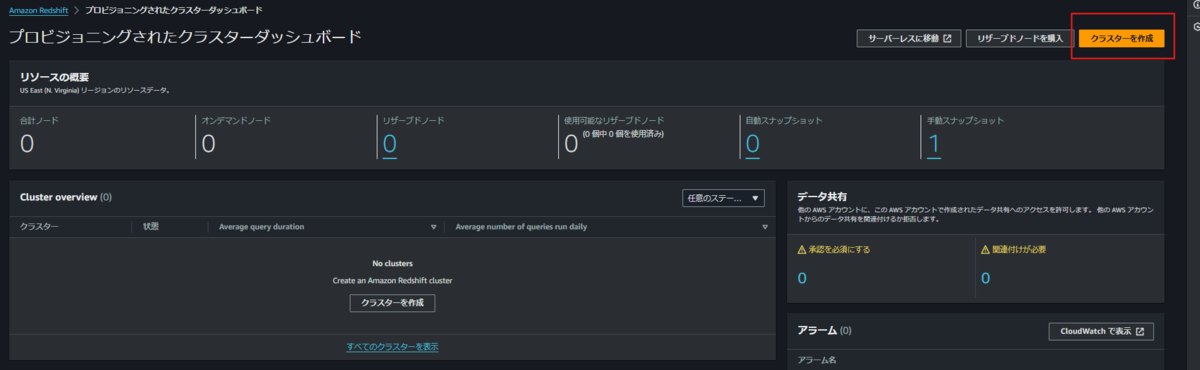Click the No clusters message text

[392, 264]
